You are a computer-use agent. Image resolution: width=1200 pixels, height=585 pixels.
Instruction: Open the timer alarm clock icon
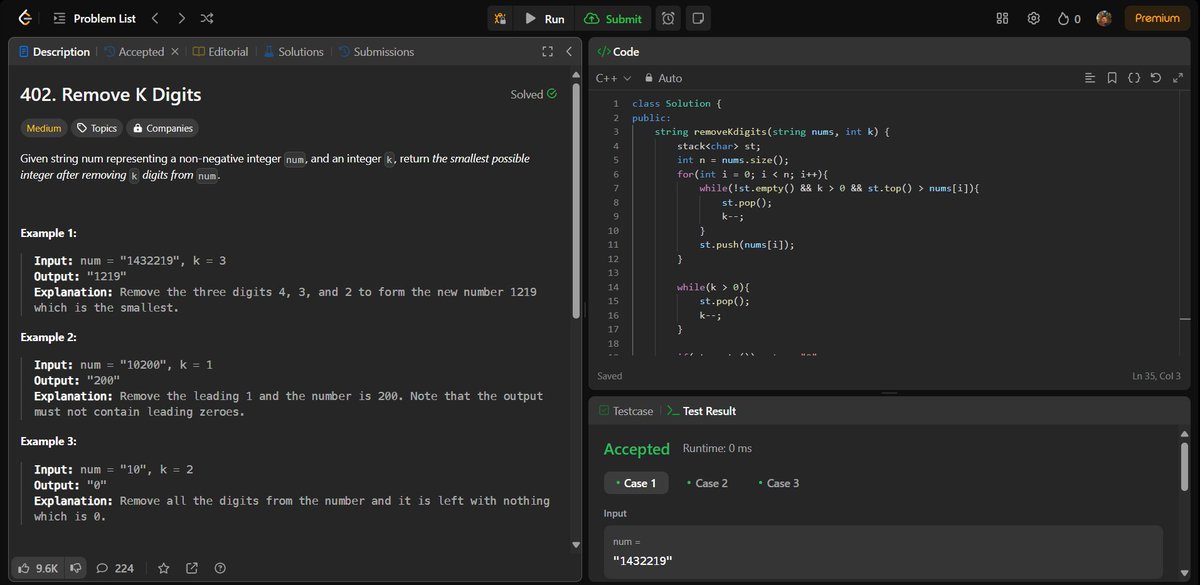(x=668, y=18)
